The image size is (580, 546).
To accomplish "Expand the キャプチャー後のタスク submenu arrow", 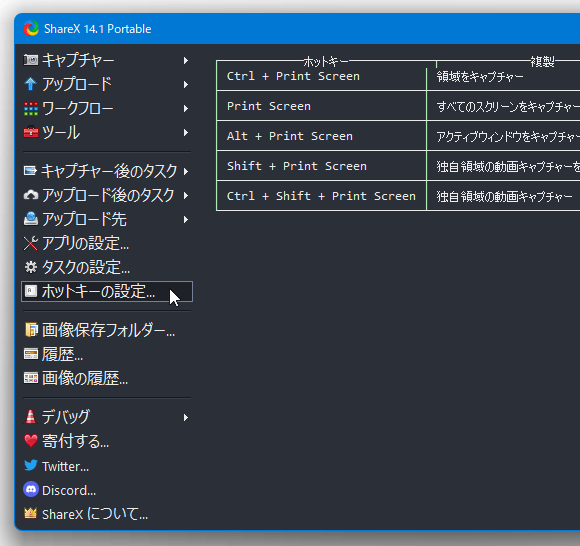I will [186, 172].
